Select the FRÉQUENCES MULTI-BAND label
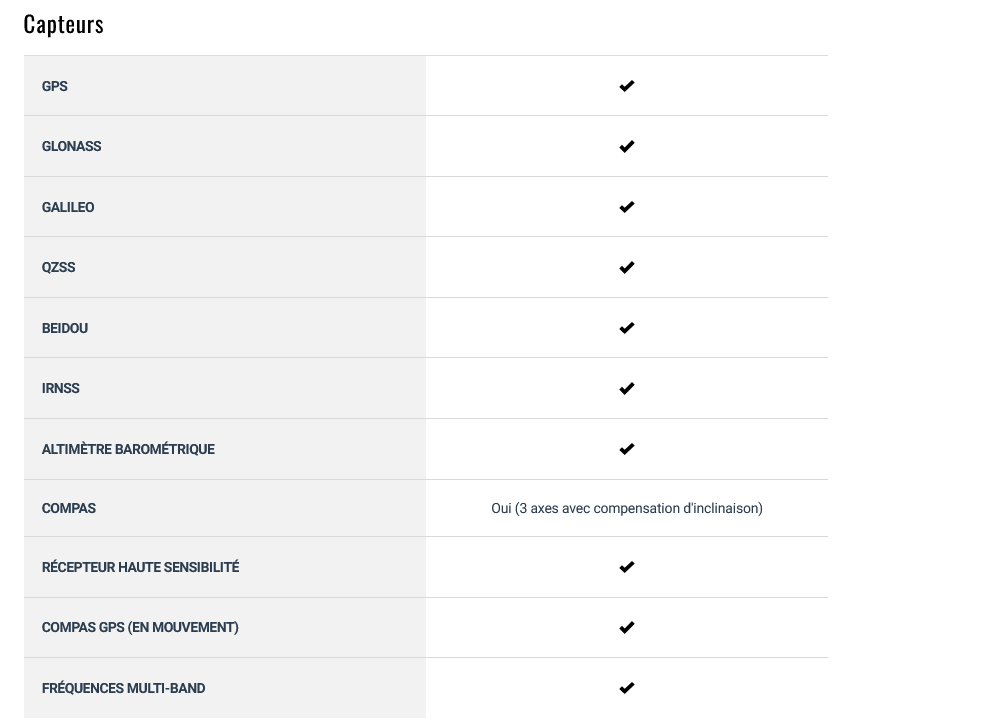Viewport: 999px width, 725px height. click(x=123, y=688)
